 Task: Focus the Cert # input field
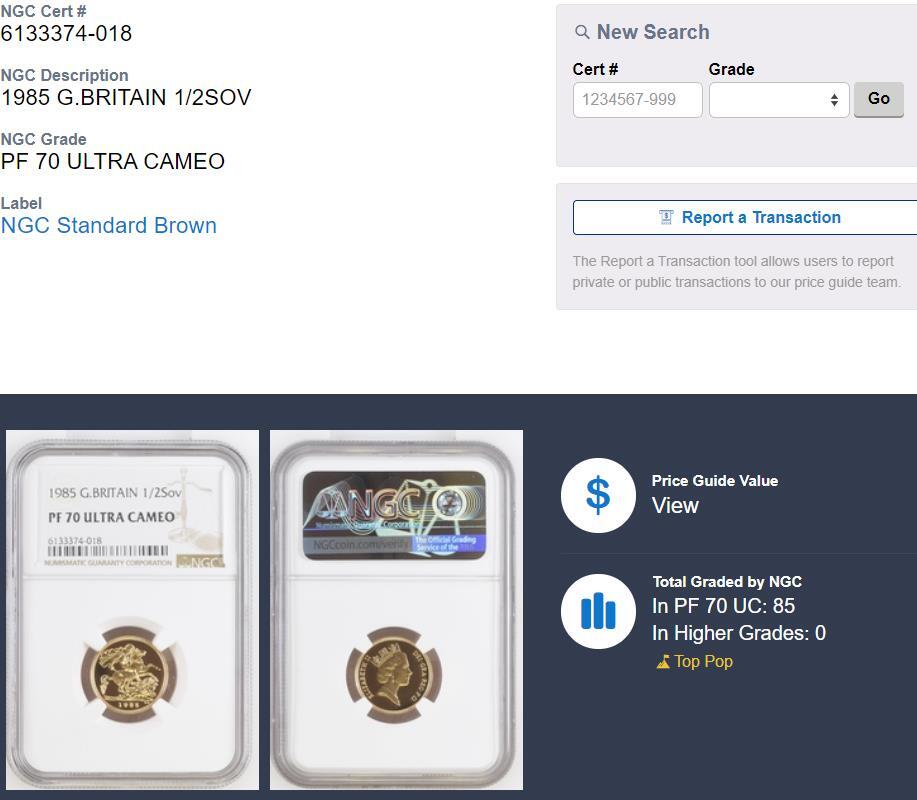[637, 100]
